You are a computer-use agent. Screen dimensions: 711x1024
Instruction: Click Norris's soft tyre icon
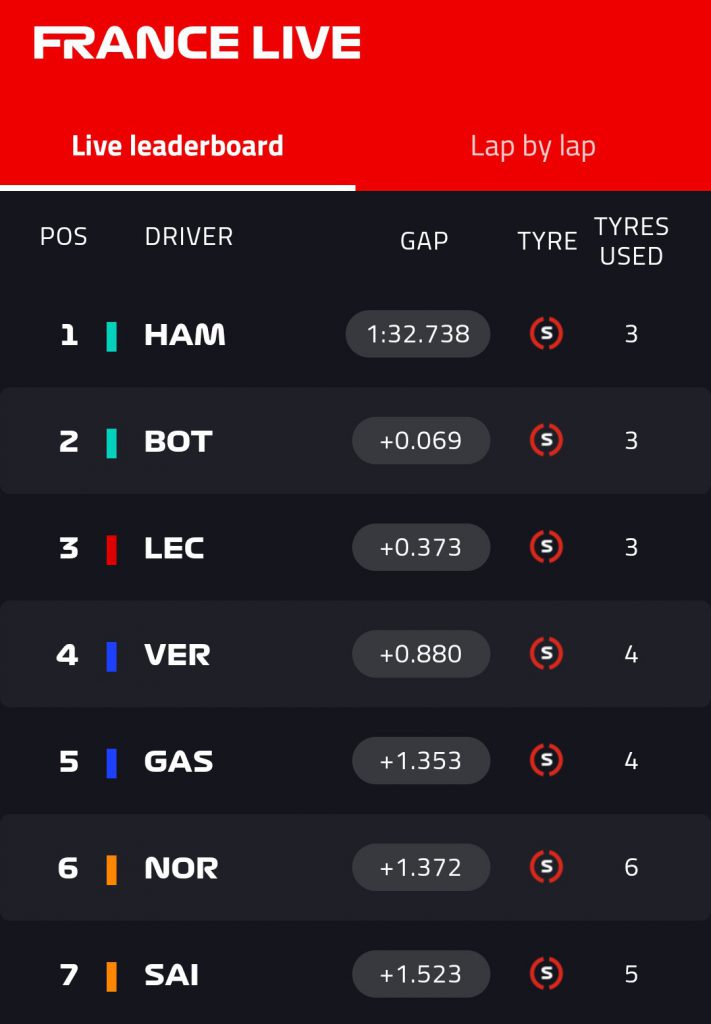(546, 867)
